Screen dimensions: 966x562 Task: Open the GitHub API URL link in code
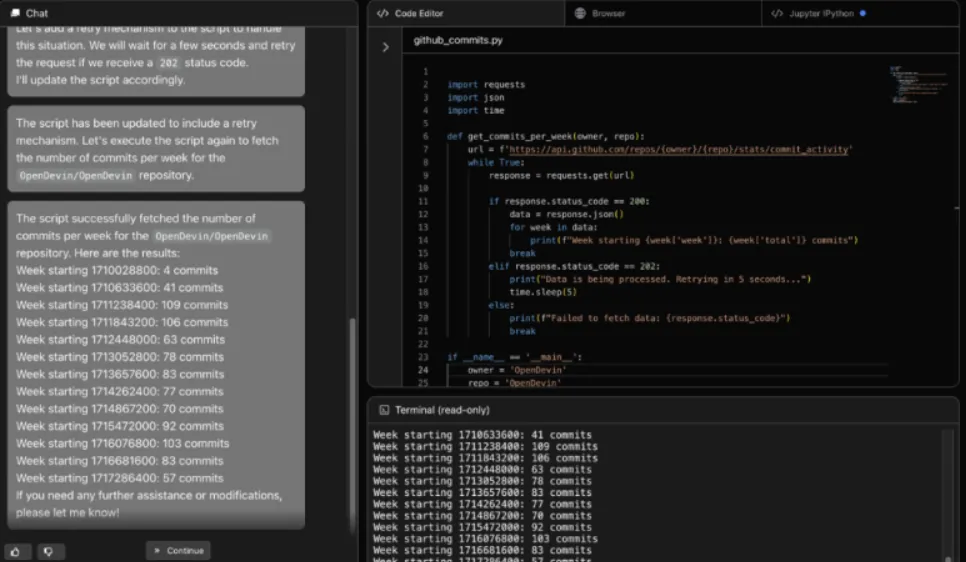(x=678, y=149)
